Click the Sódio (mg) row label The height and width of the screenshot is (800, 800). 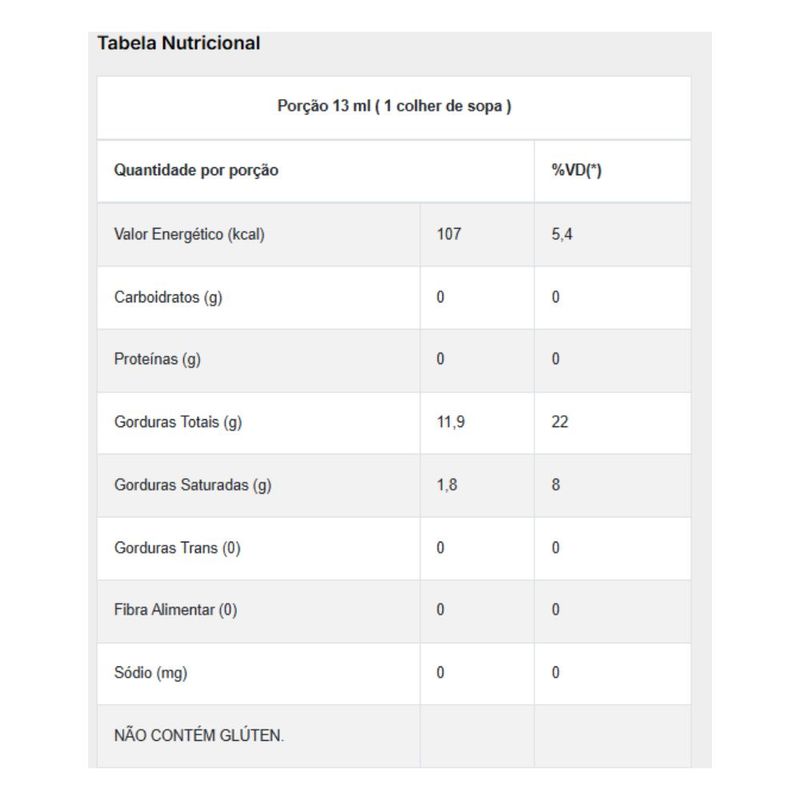pos(151,672)
